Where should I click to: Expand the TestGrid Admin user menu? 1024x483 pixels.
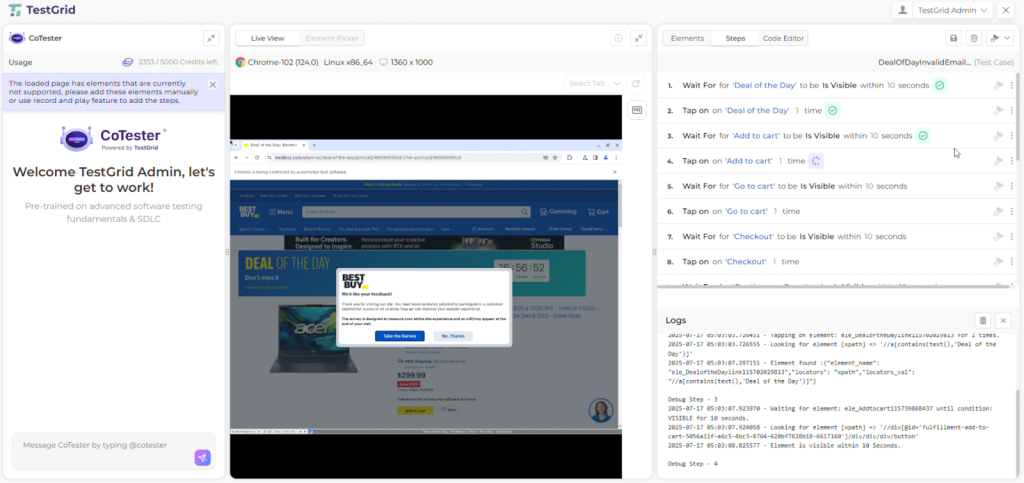[944, 10]
